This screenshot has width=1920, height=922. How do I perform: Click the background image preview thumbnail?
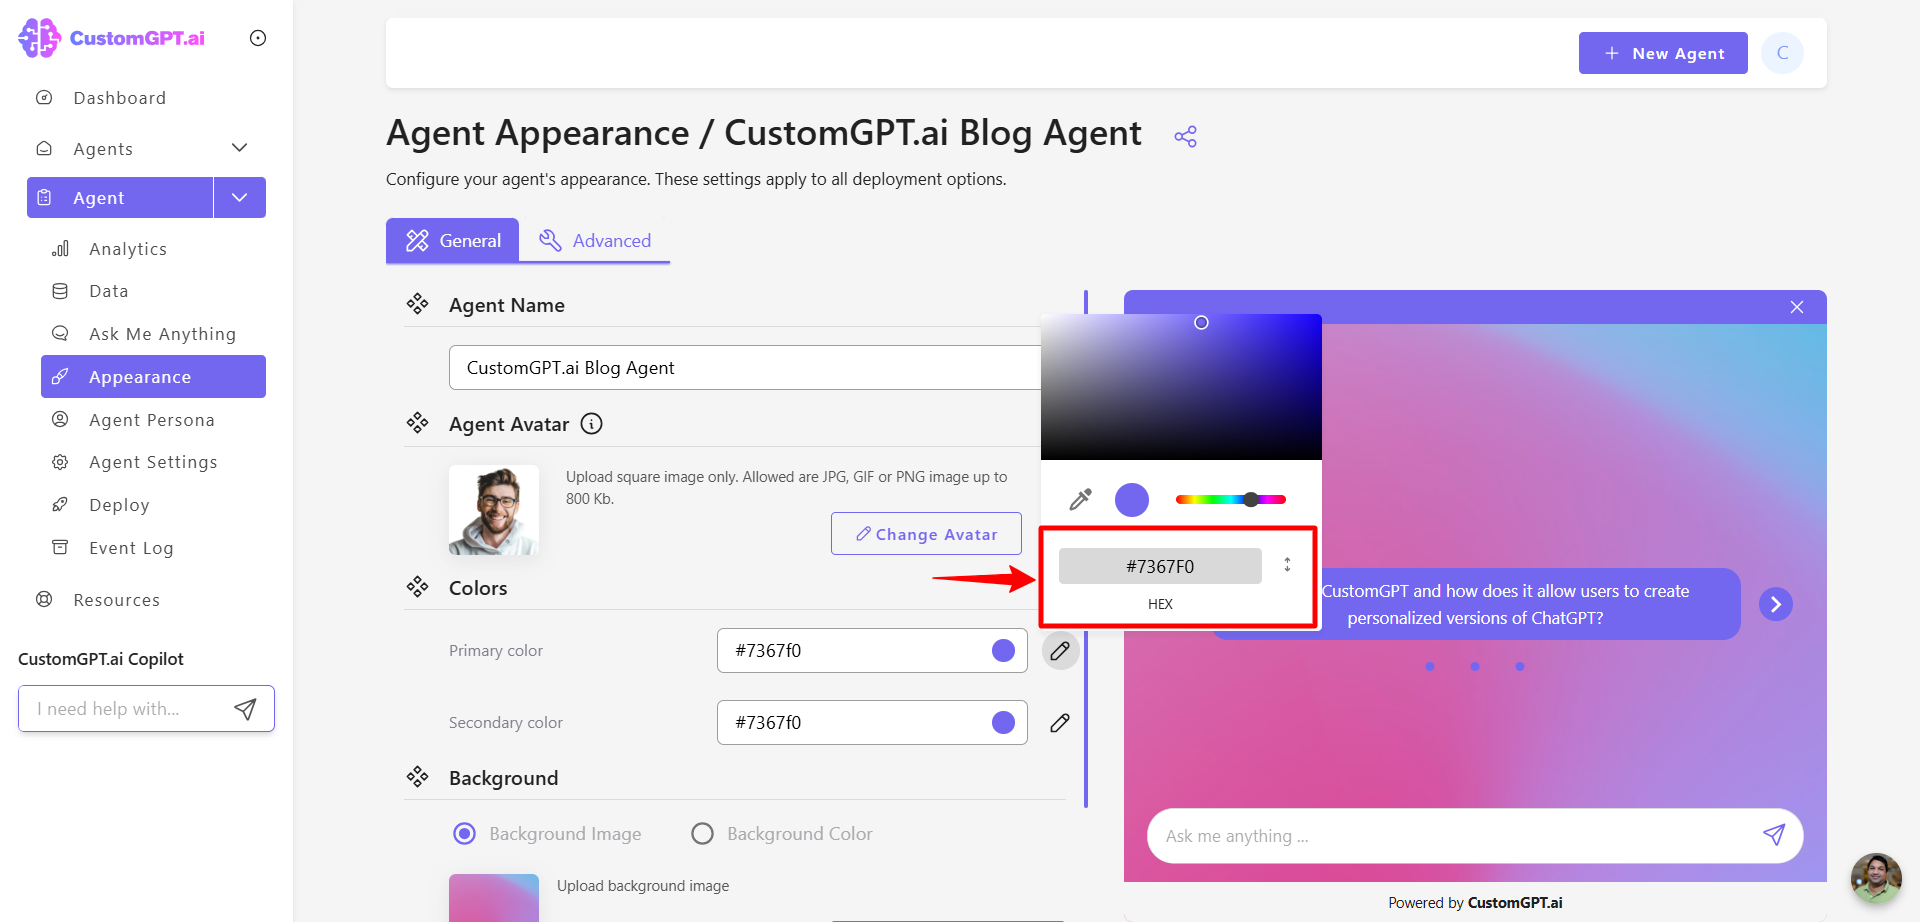coord(494,898)
